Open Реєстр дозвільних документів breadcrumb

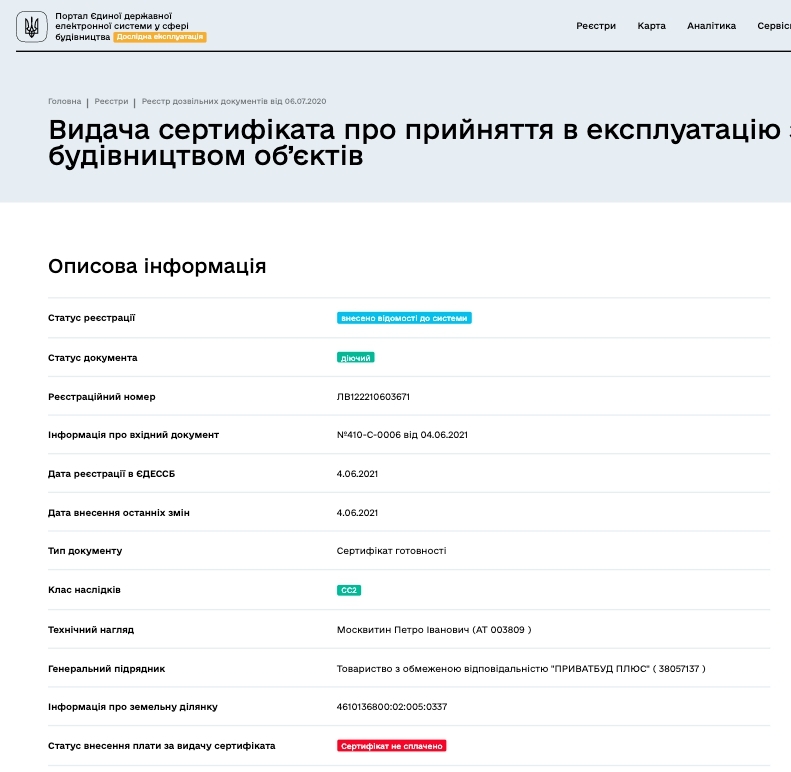234,101
